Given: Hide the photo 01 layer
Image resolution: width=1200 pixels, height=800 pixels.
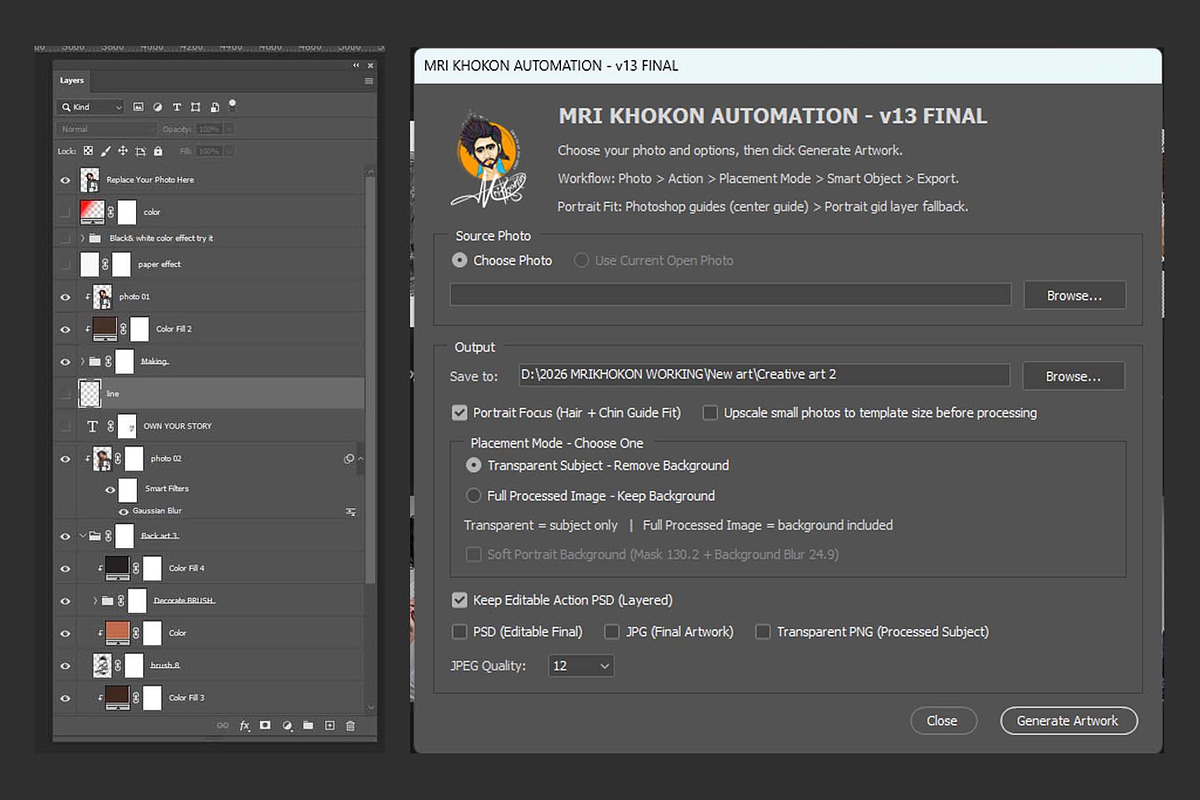Looking at the screenshot, I should pyautogui.click(x=65, y=297).
